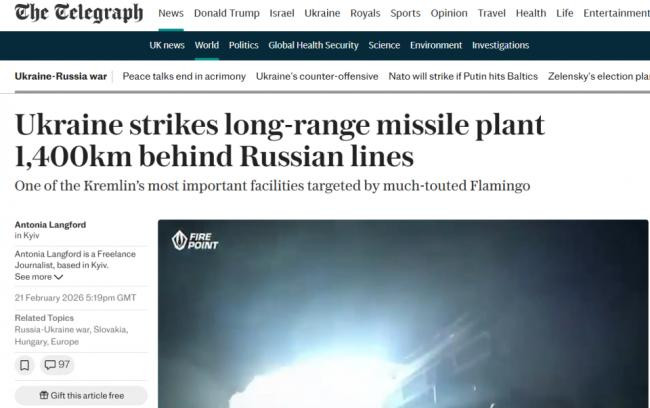Go to the Donald Trump section
The height and width of the screenshot is (408, 650).
coord(227,13)
